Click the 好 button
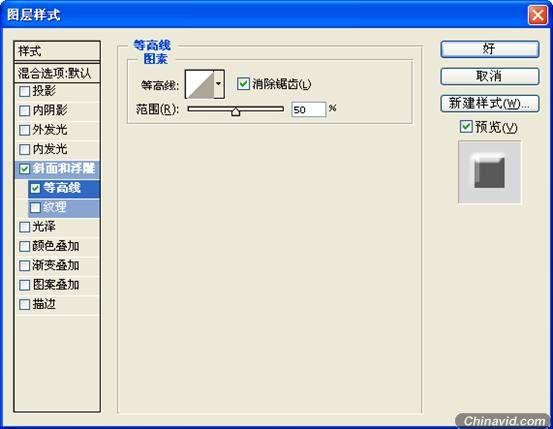This screenshot has height=429, width=553. [x=490, y=49]
